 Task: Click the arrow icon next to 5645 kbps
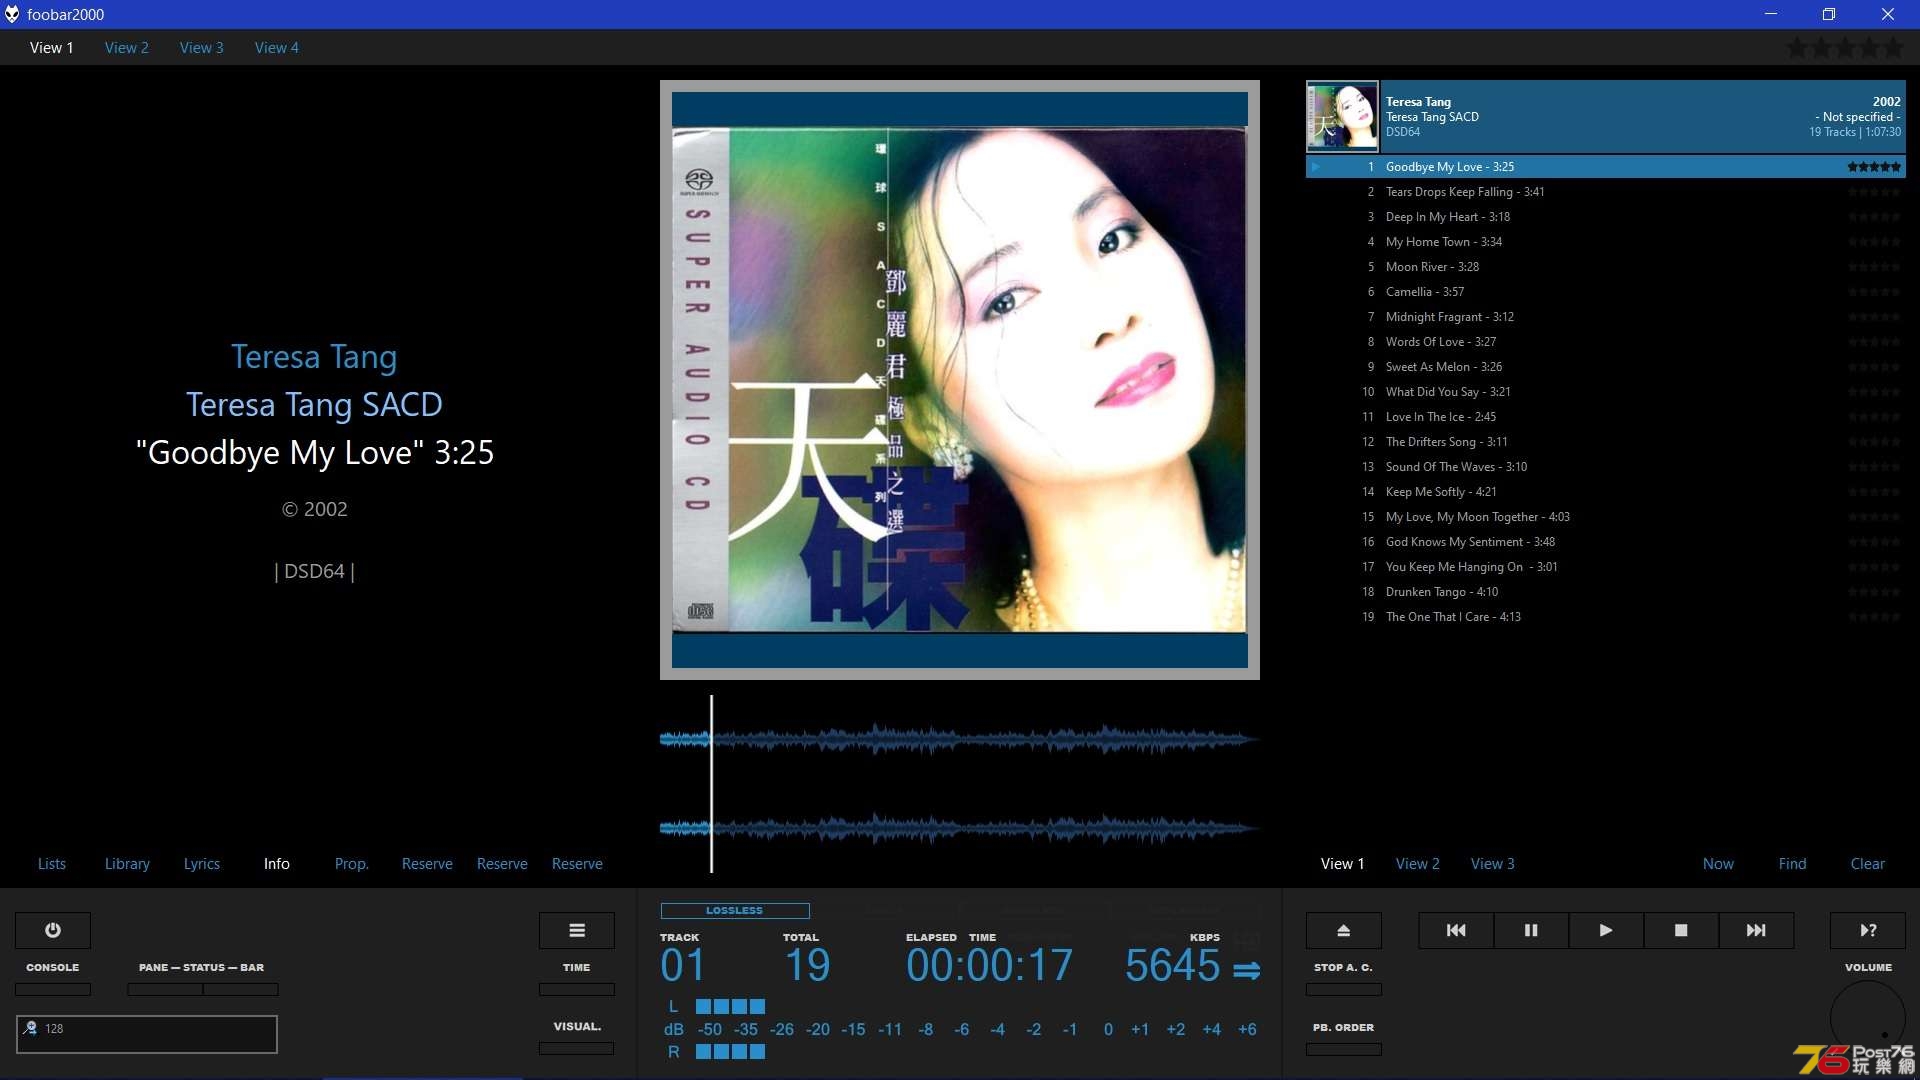[1247, 970]
